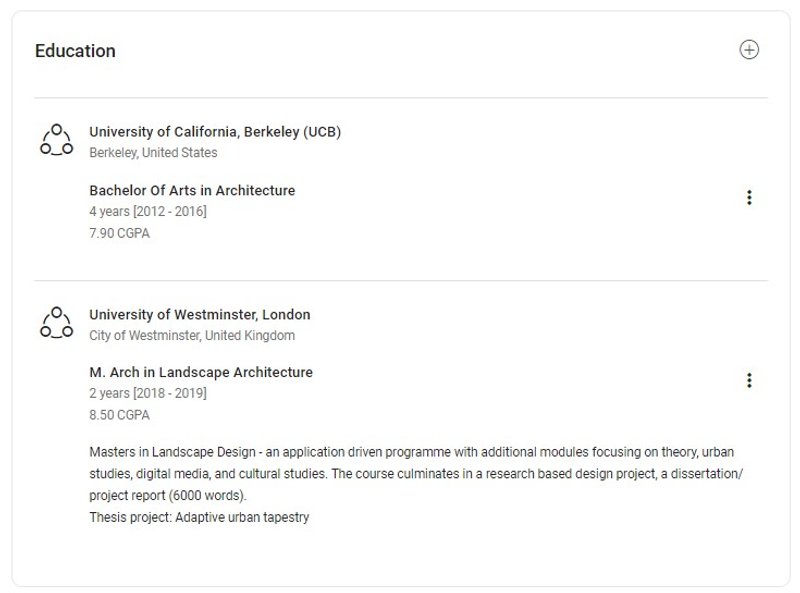Click the UC Berkeley institution icon

[56, 140]
